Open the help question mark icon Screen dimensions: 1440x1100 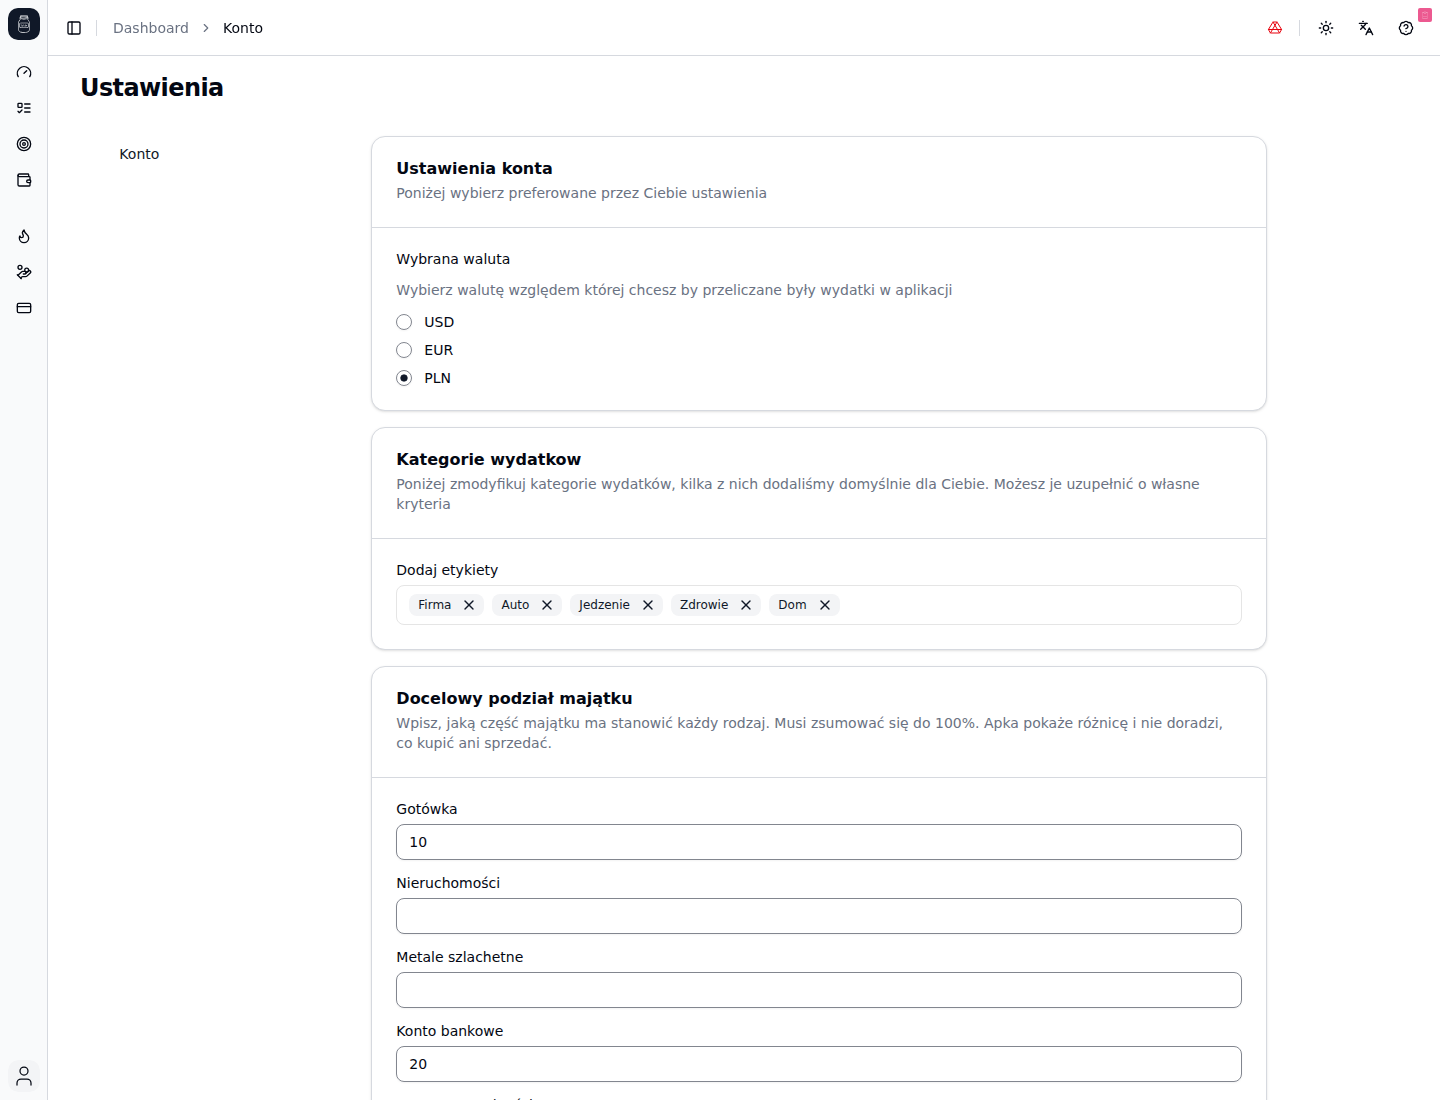[1406, 28]
